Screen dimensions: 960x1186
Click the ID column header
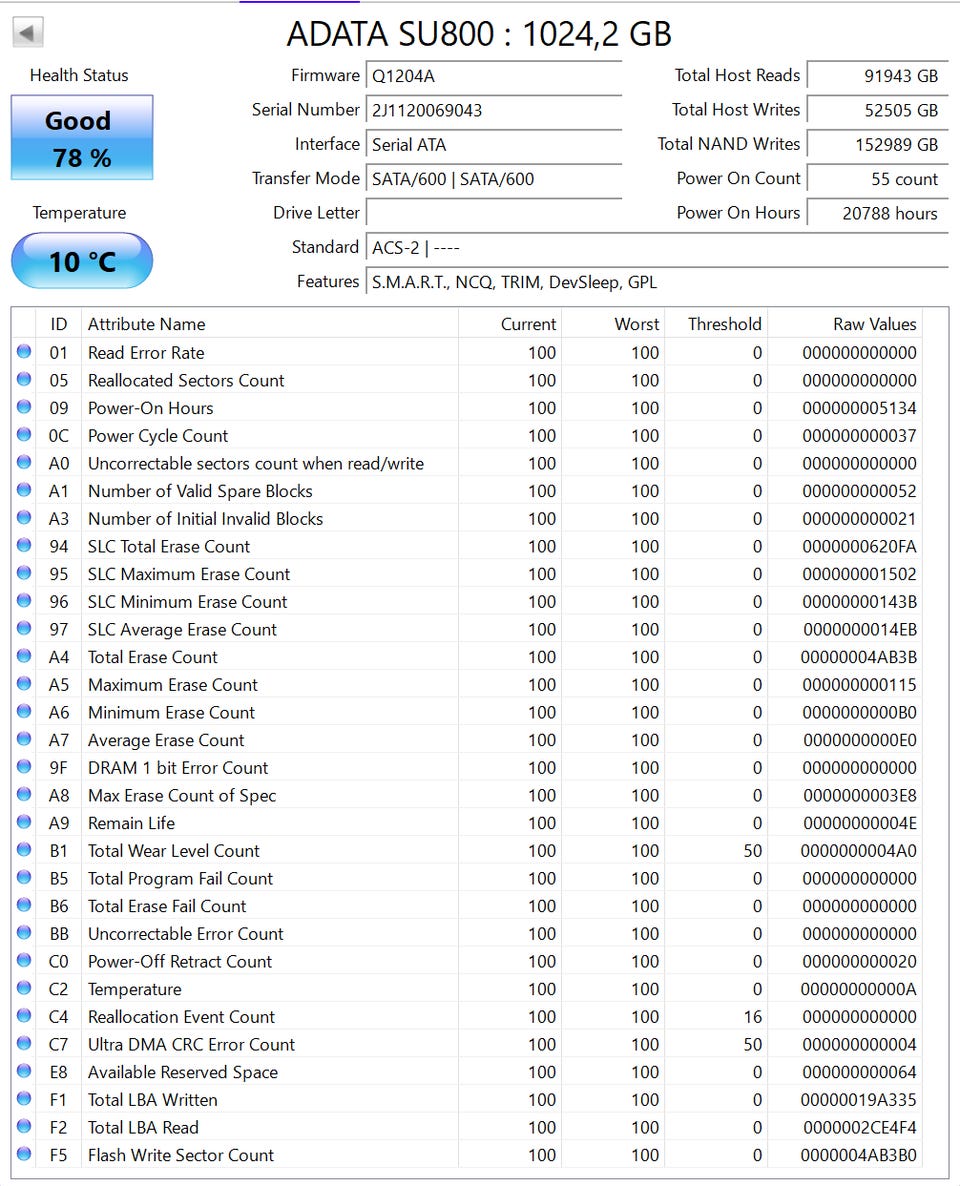pos(59,324)
